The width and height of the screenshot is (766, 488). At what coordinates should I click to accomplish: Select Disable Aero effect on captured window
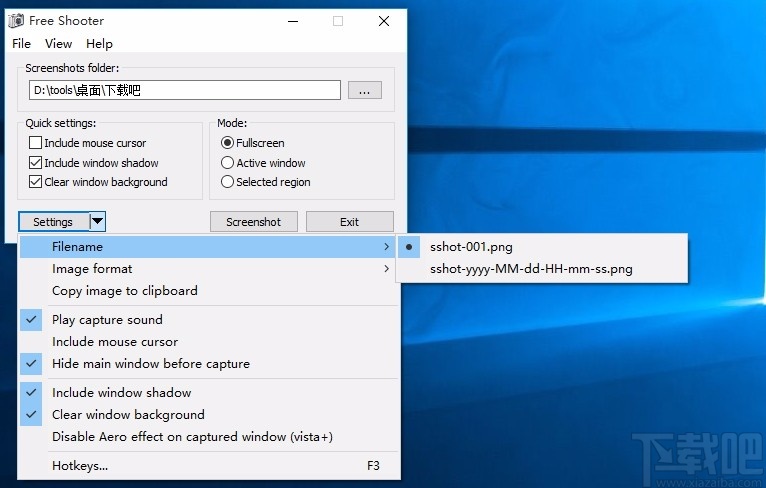pos(209,436)
